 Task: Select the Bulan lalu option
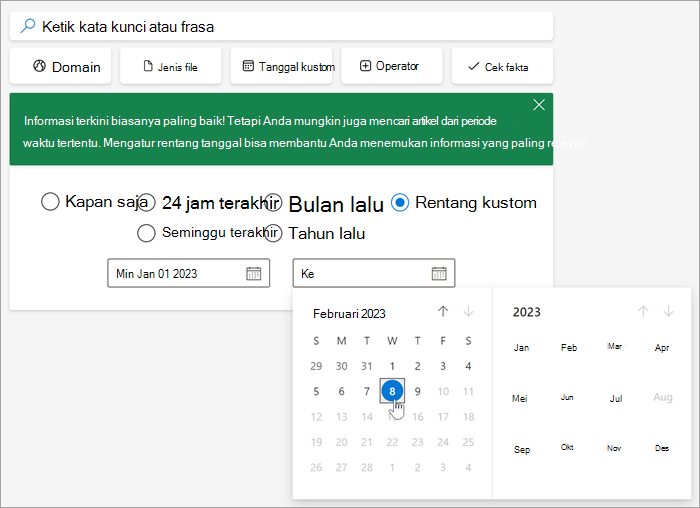coord(273,202)
